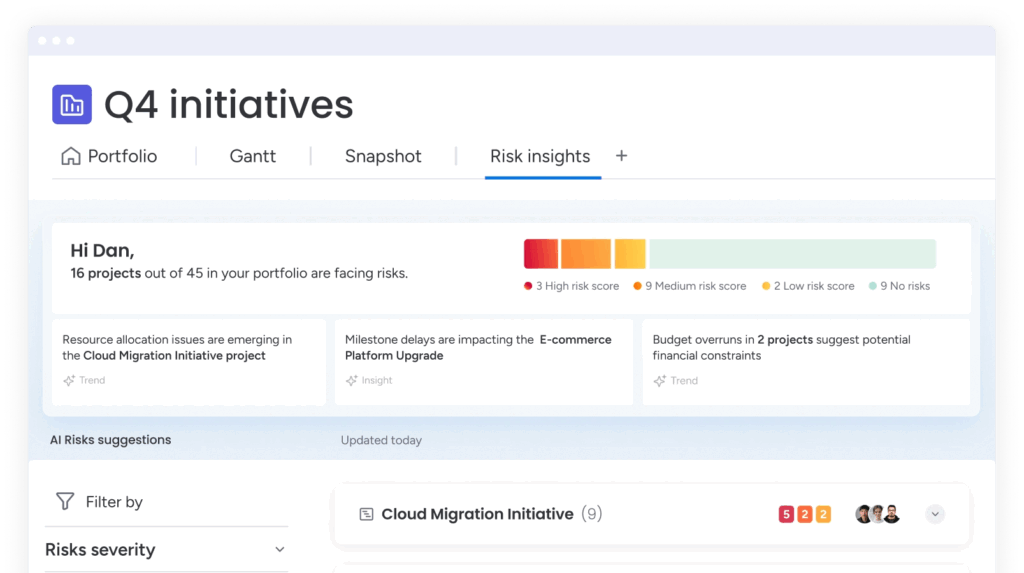Image resolution: width=1024 pixels, height=573 pixels.
Task: Click the home icon beside Portfolio
Action: (x=71, y=156)
